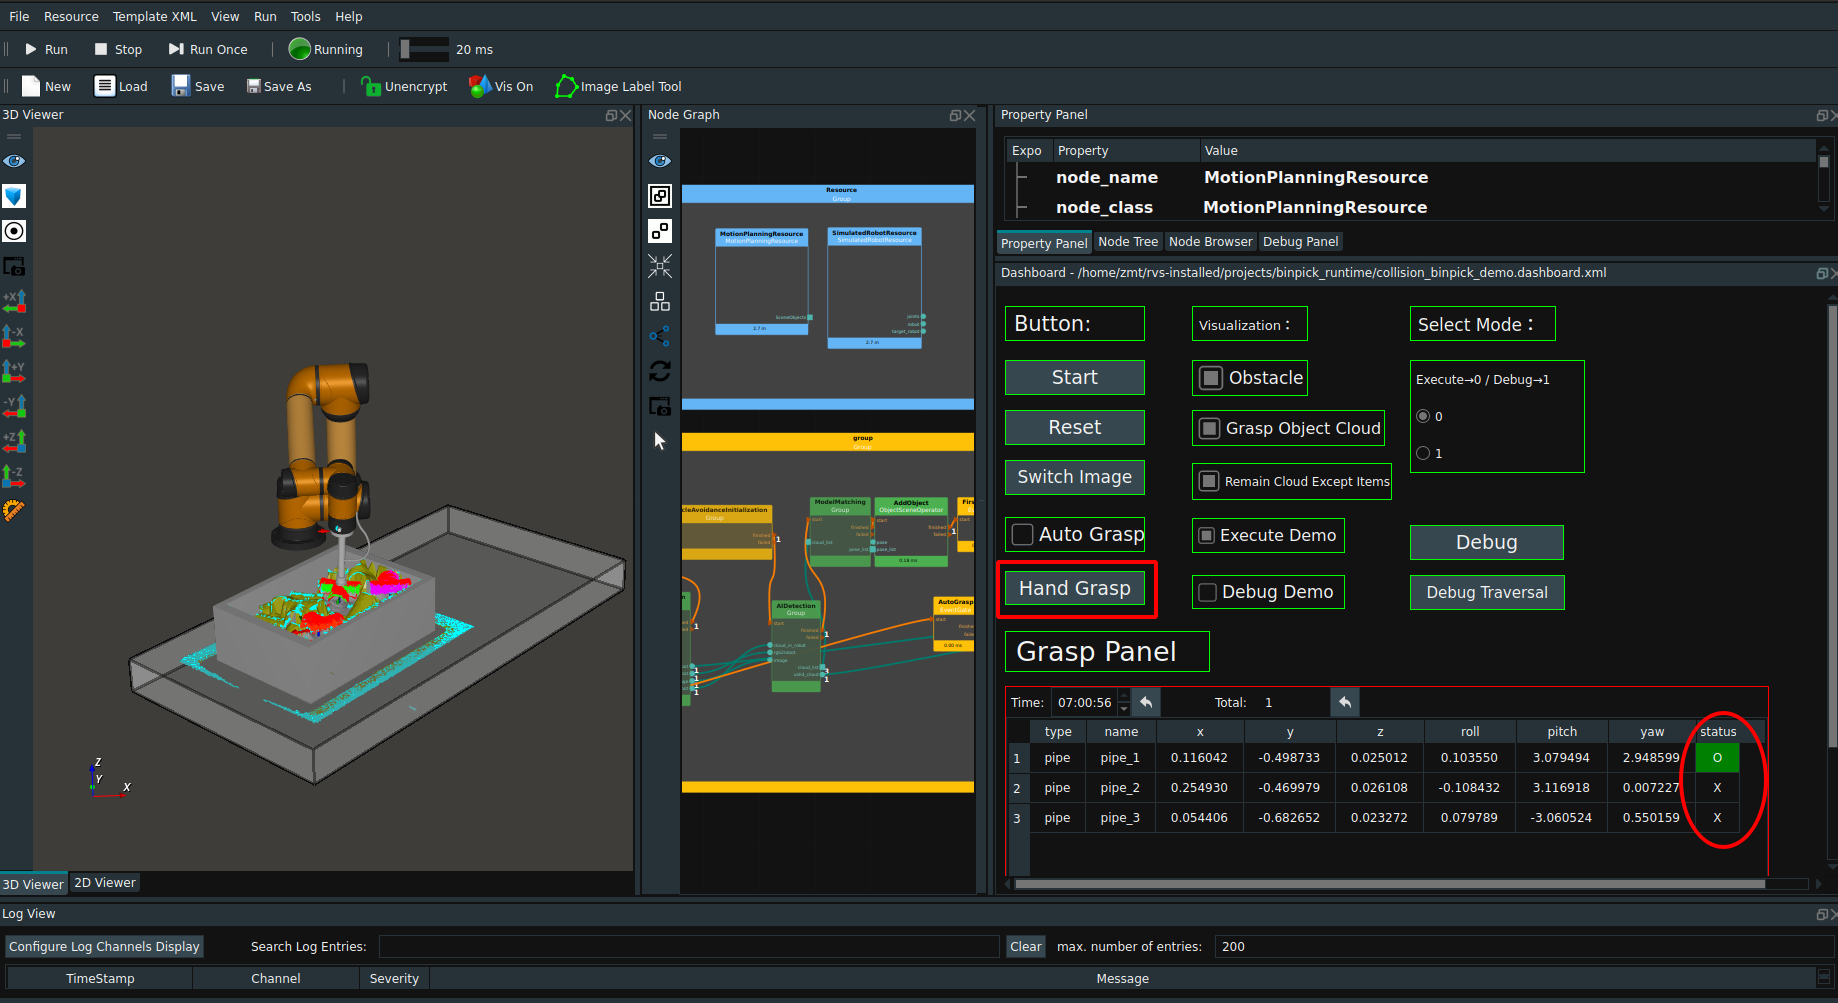Viewport: 1838px width, 1003px height.
Task: Capture Node Graph screenshot with camera icon
Action: [x=660, y=406]
